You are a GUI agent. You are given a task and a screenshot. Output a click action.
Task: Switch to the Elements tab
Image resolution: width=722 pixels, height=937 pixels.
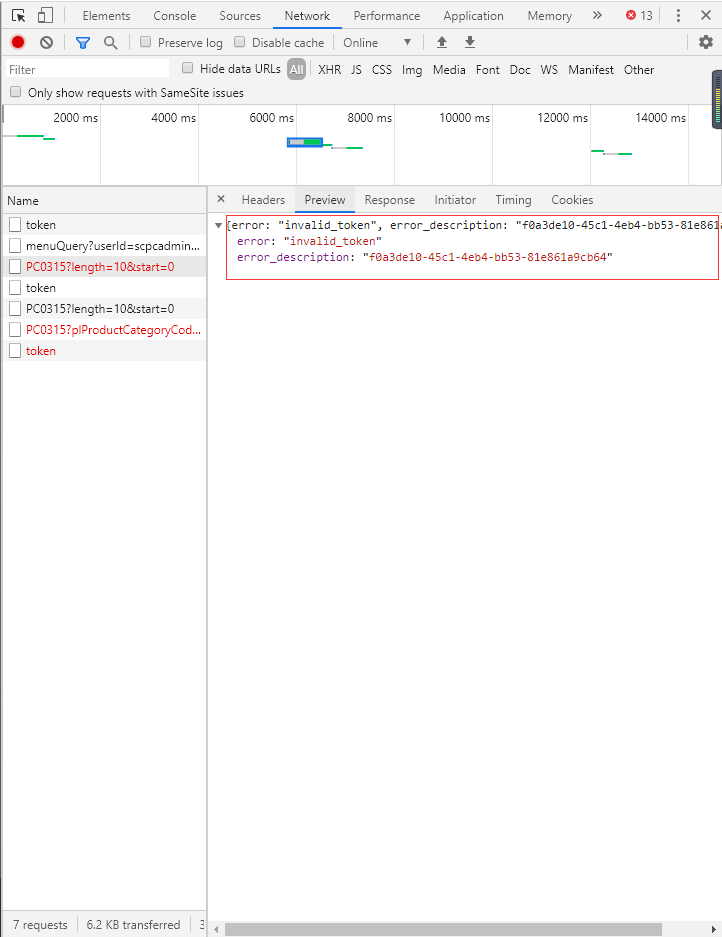tap(106, 16)
